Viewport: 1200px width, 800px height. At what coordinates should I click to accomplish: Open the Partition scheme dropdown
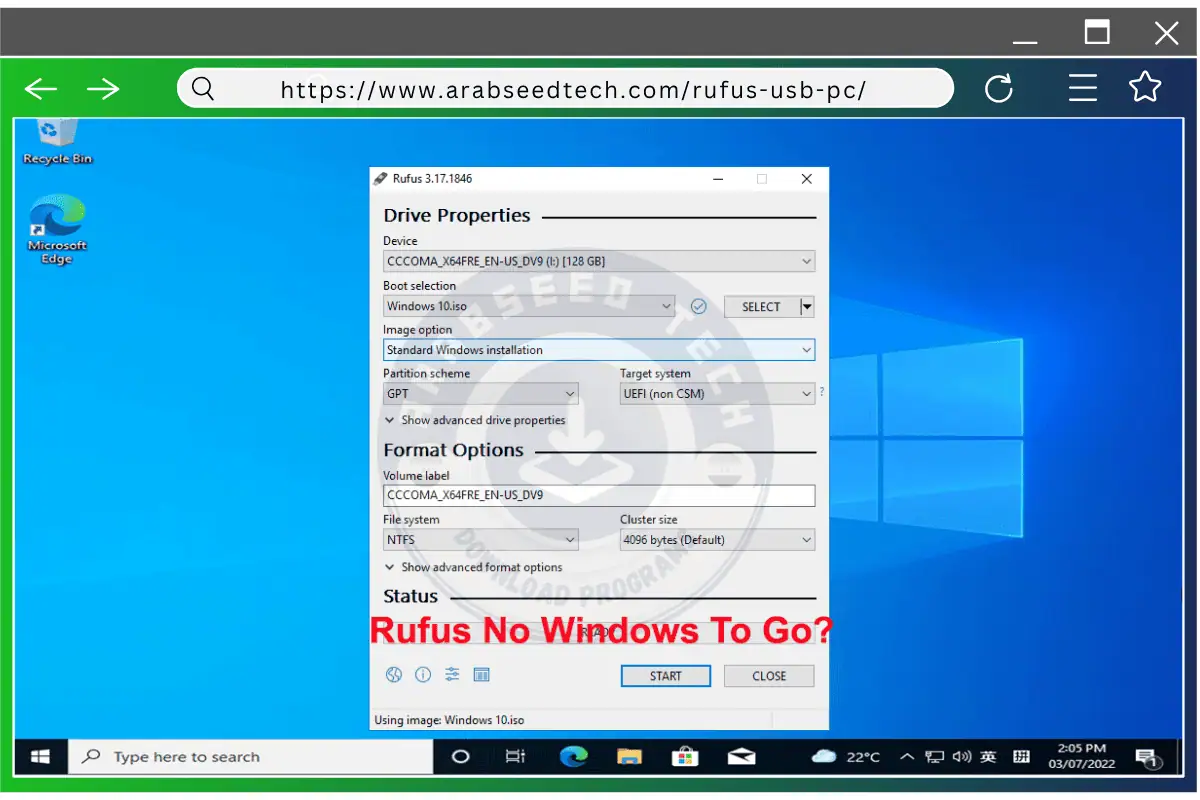pos(569,393)
